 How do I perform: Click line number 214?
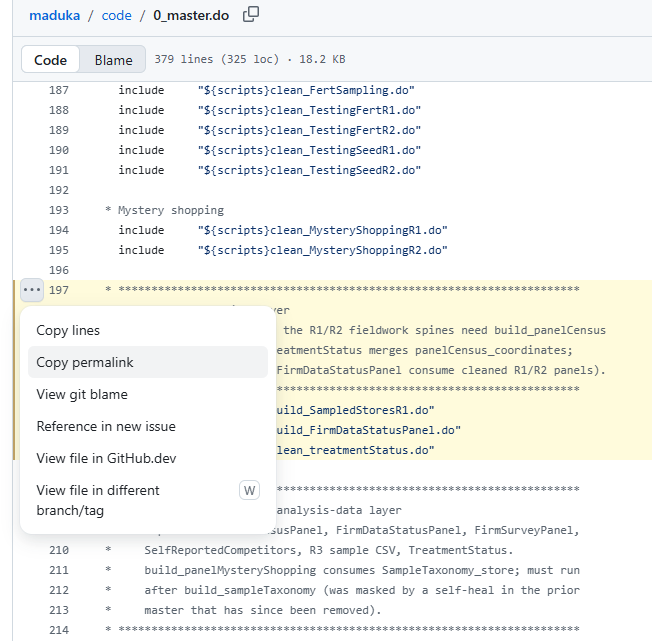(x=59, y=630)
